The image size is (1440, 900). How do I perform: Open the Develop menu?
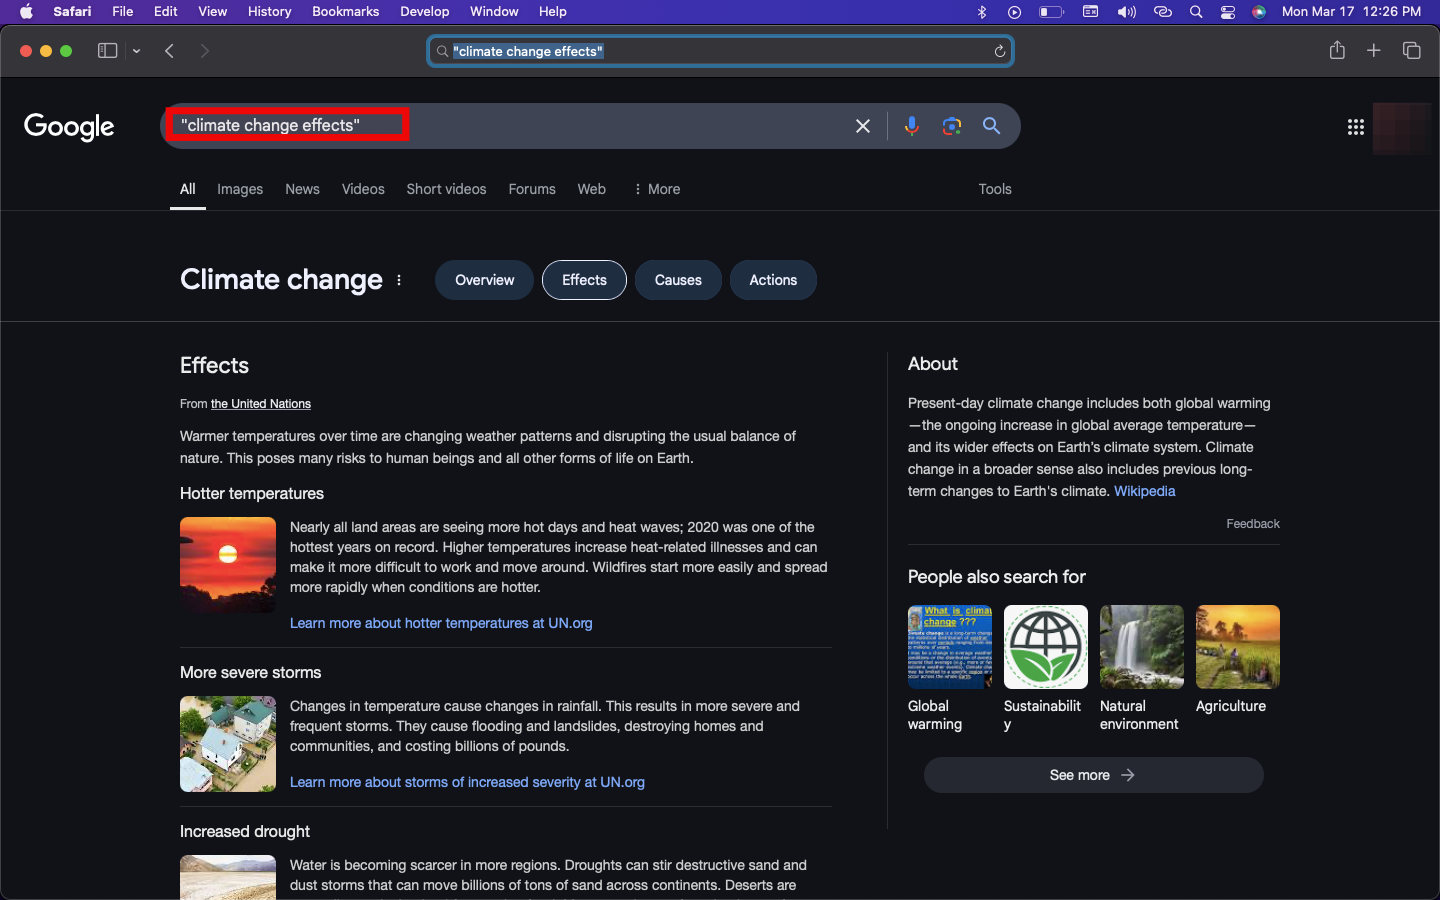425,12
